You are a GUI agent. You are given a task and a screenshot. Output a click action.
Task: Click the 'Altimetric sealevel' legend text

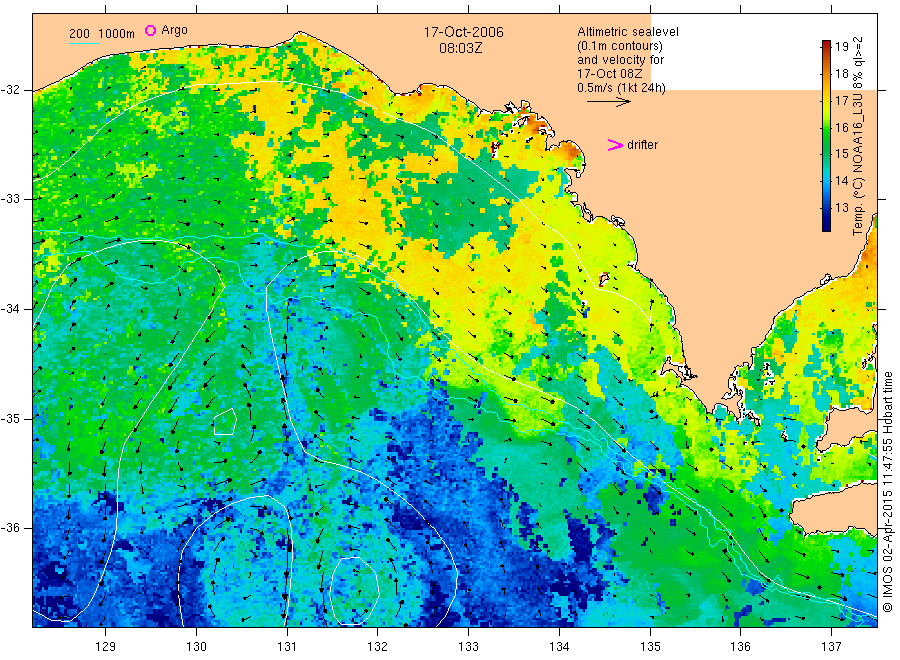[x=628, y=32]
